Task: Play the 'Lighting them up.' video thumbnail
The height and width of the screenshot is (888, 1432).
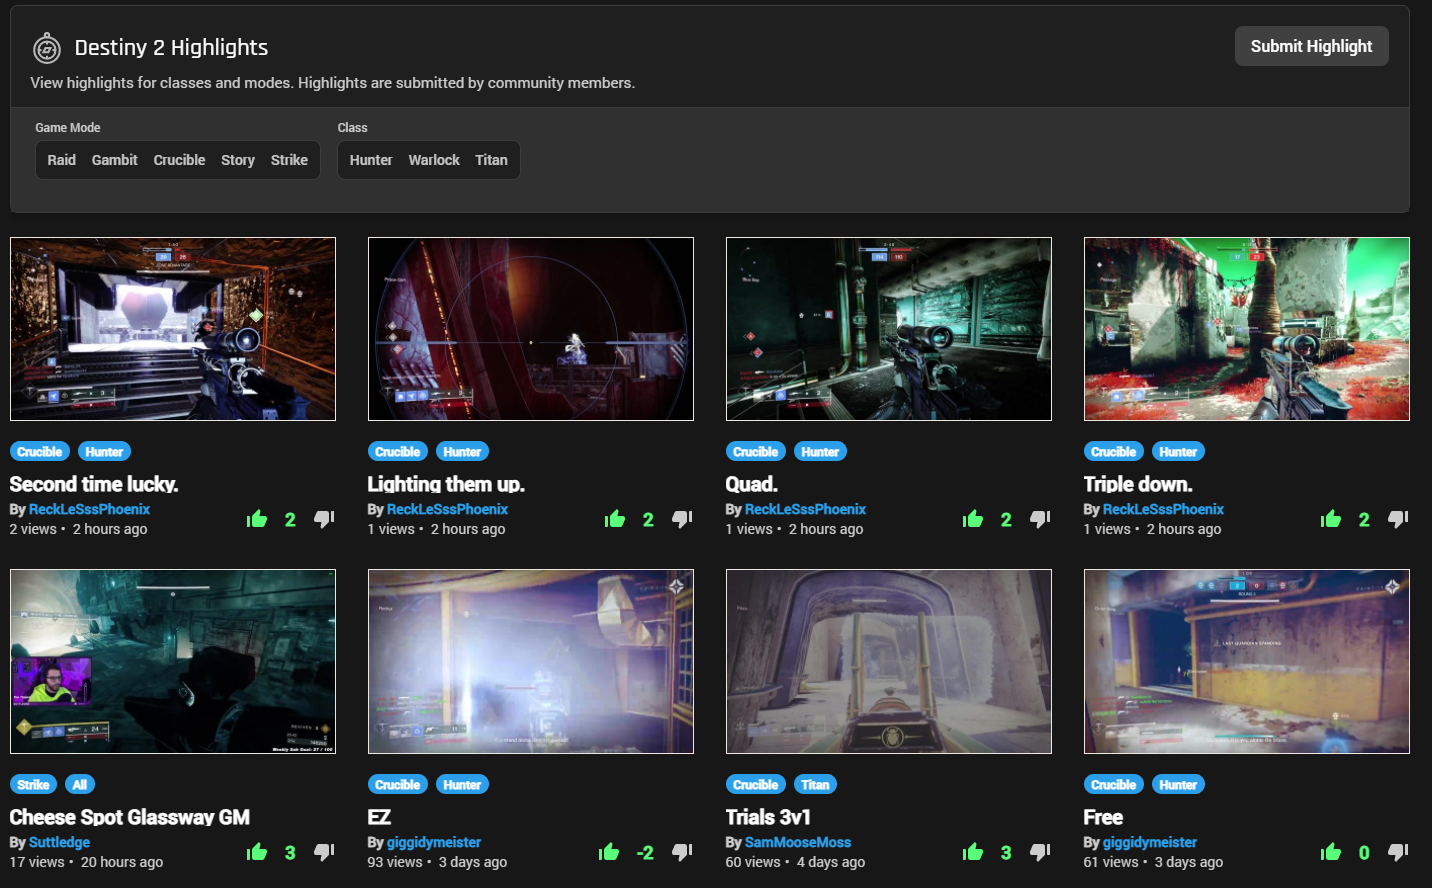Action: (x=531, y=329)
